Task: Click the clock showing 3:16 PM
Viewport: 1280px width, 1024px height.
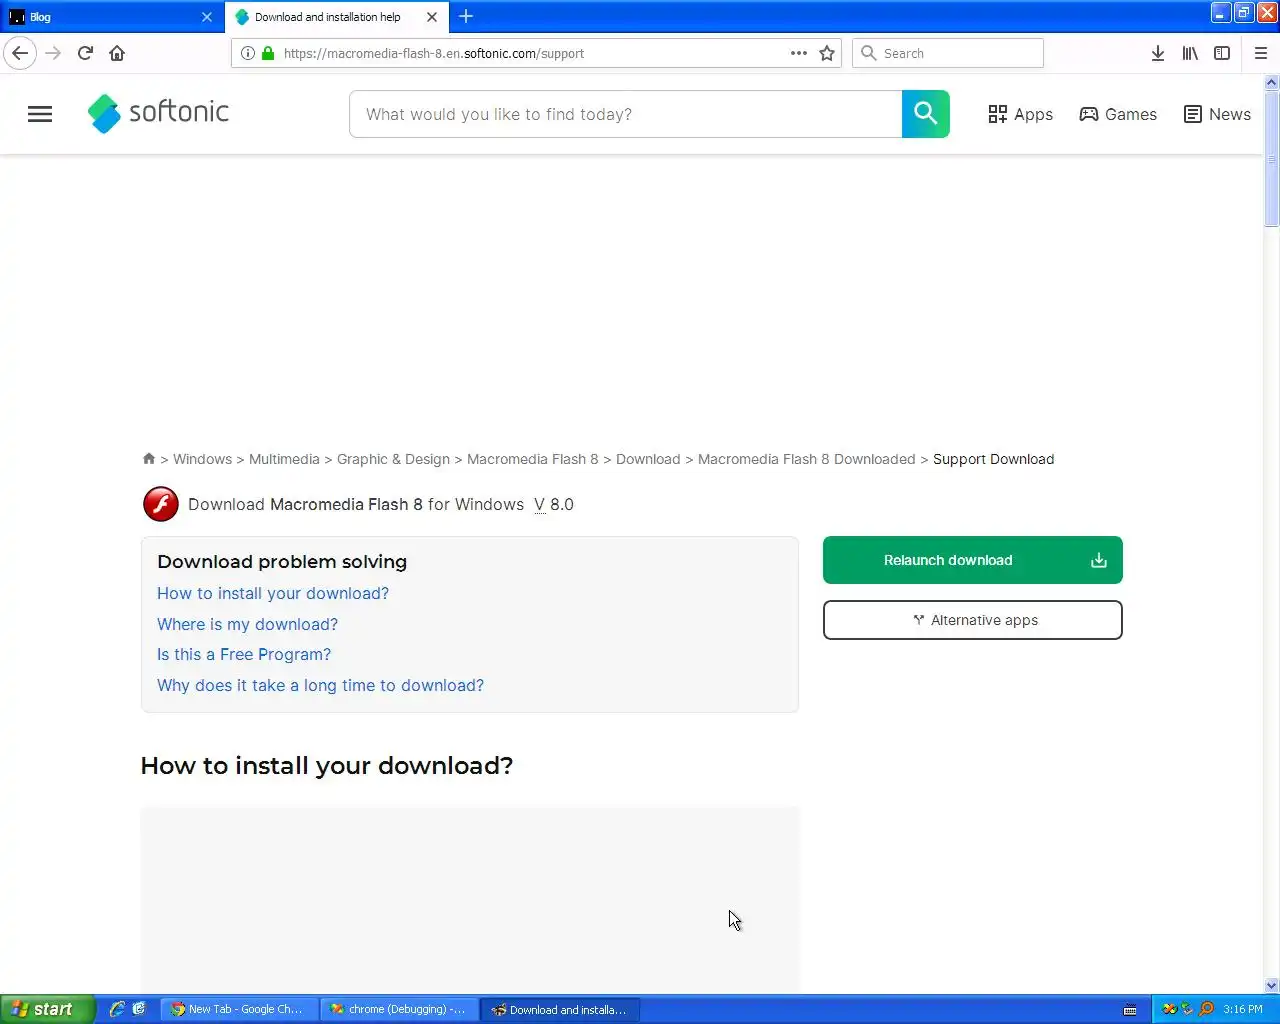Action: pos(1242,1009)
